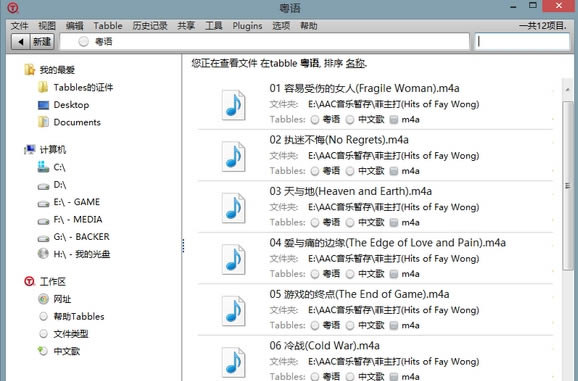Viewport: 578px width, 381px height.
Task: Click music icon for 06 冷战
Action: pyautogui.click(x=233, y=363)
